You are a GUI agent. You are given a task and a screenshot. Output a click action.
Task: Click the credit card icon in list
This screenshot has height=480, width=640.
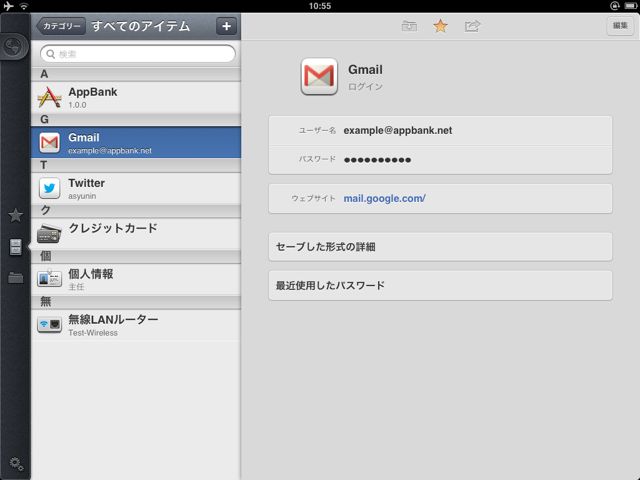(49, 234)
